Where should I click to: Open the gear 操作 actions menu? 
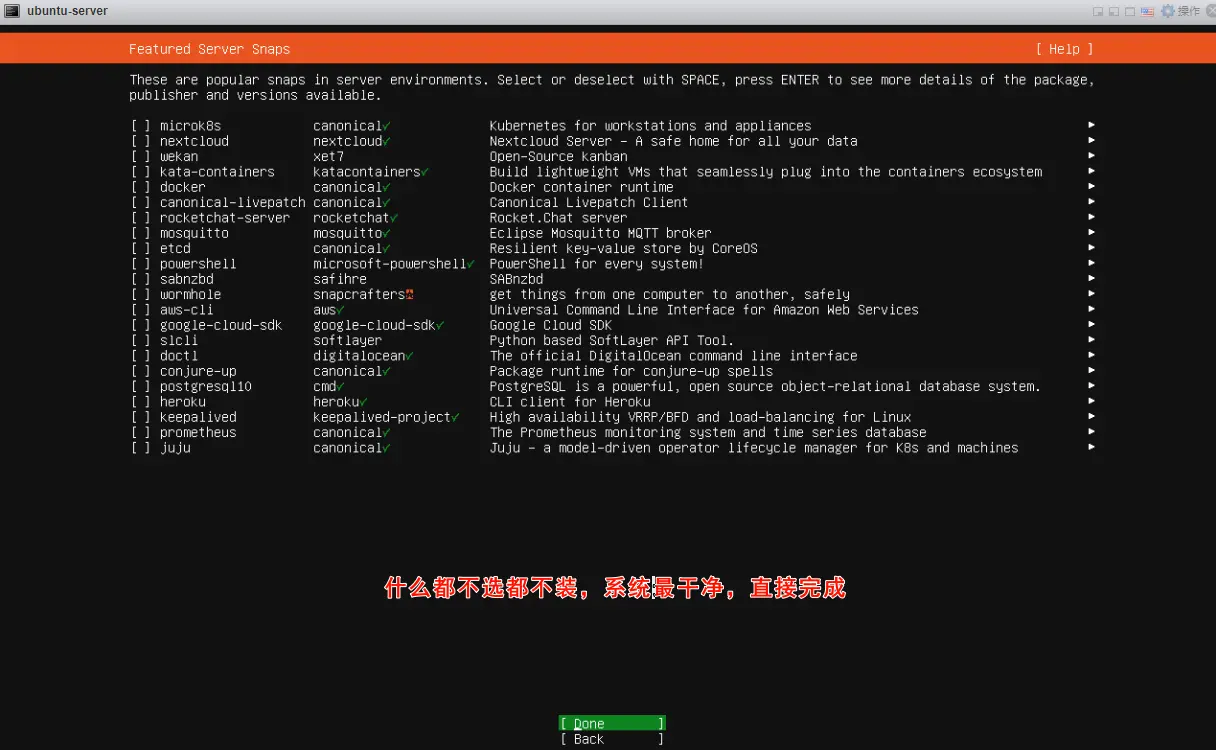(x=1180, y=11)
